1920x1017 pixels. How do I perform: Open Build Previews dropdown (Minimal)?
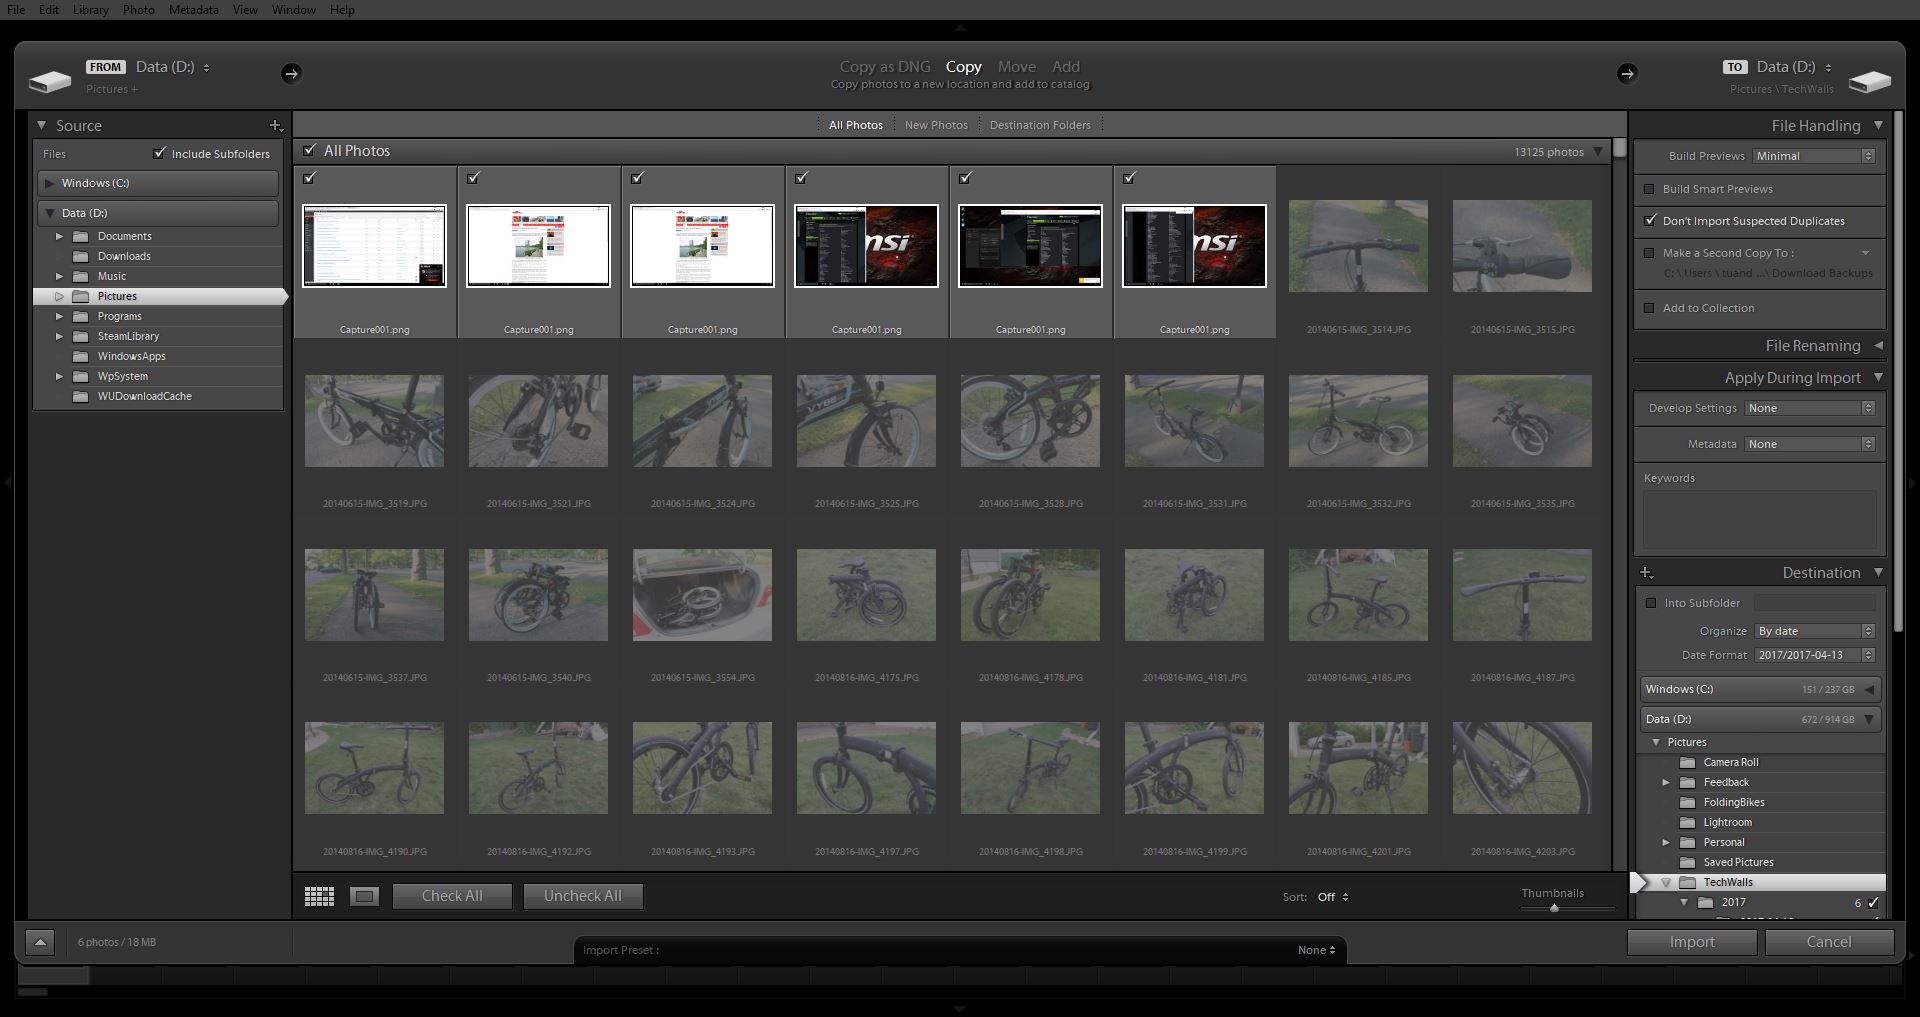[x=1814, y=156]
